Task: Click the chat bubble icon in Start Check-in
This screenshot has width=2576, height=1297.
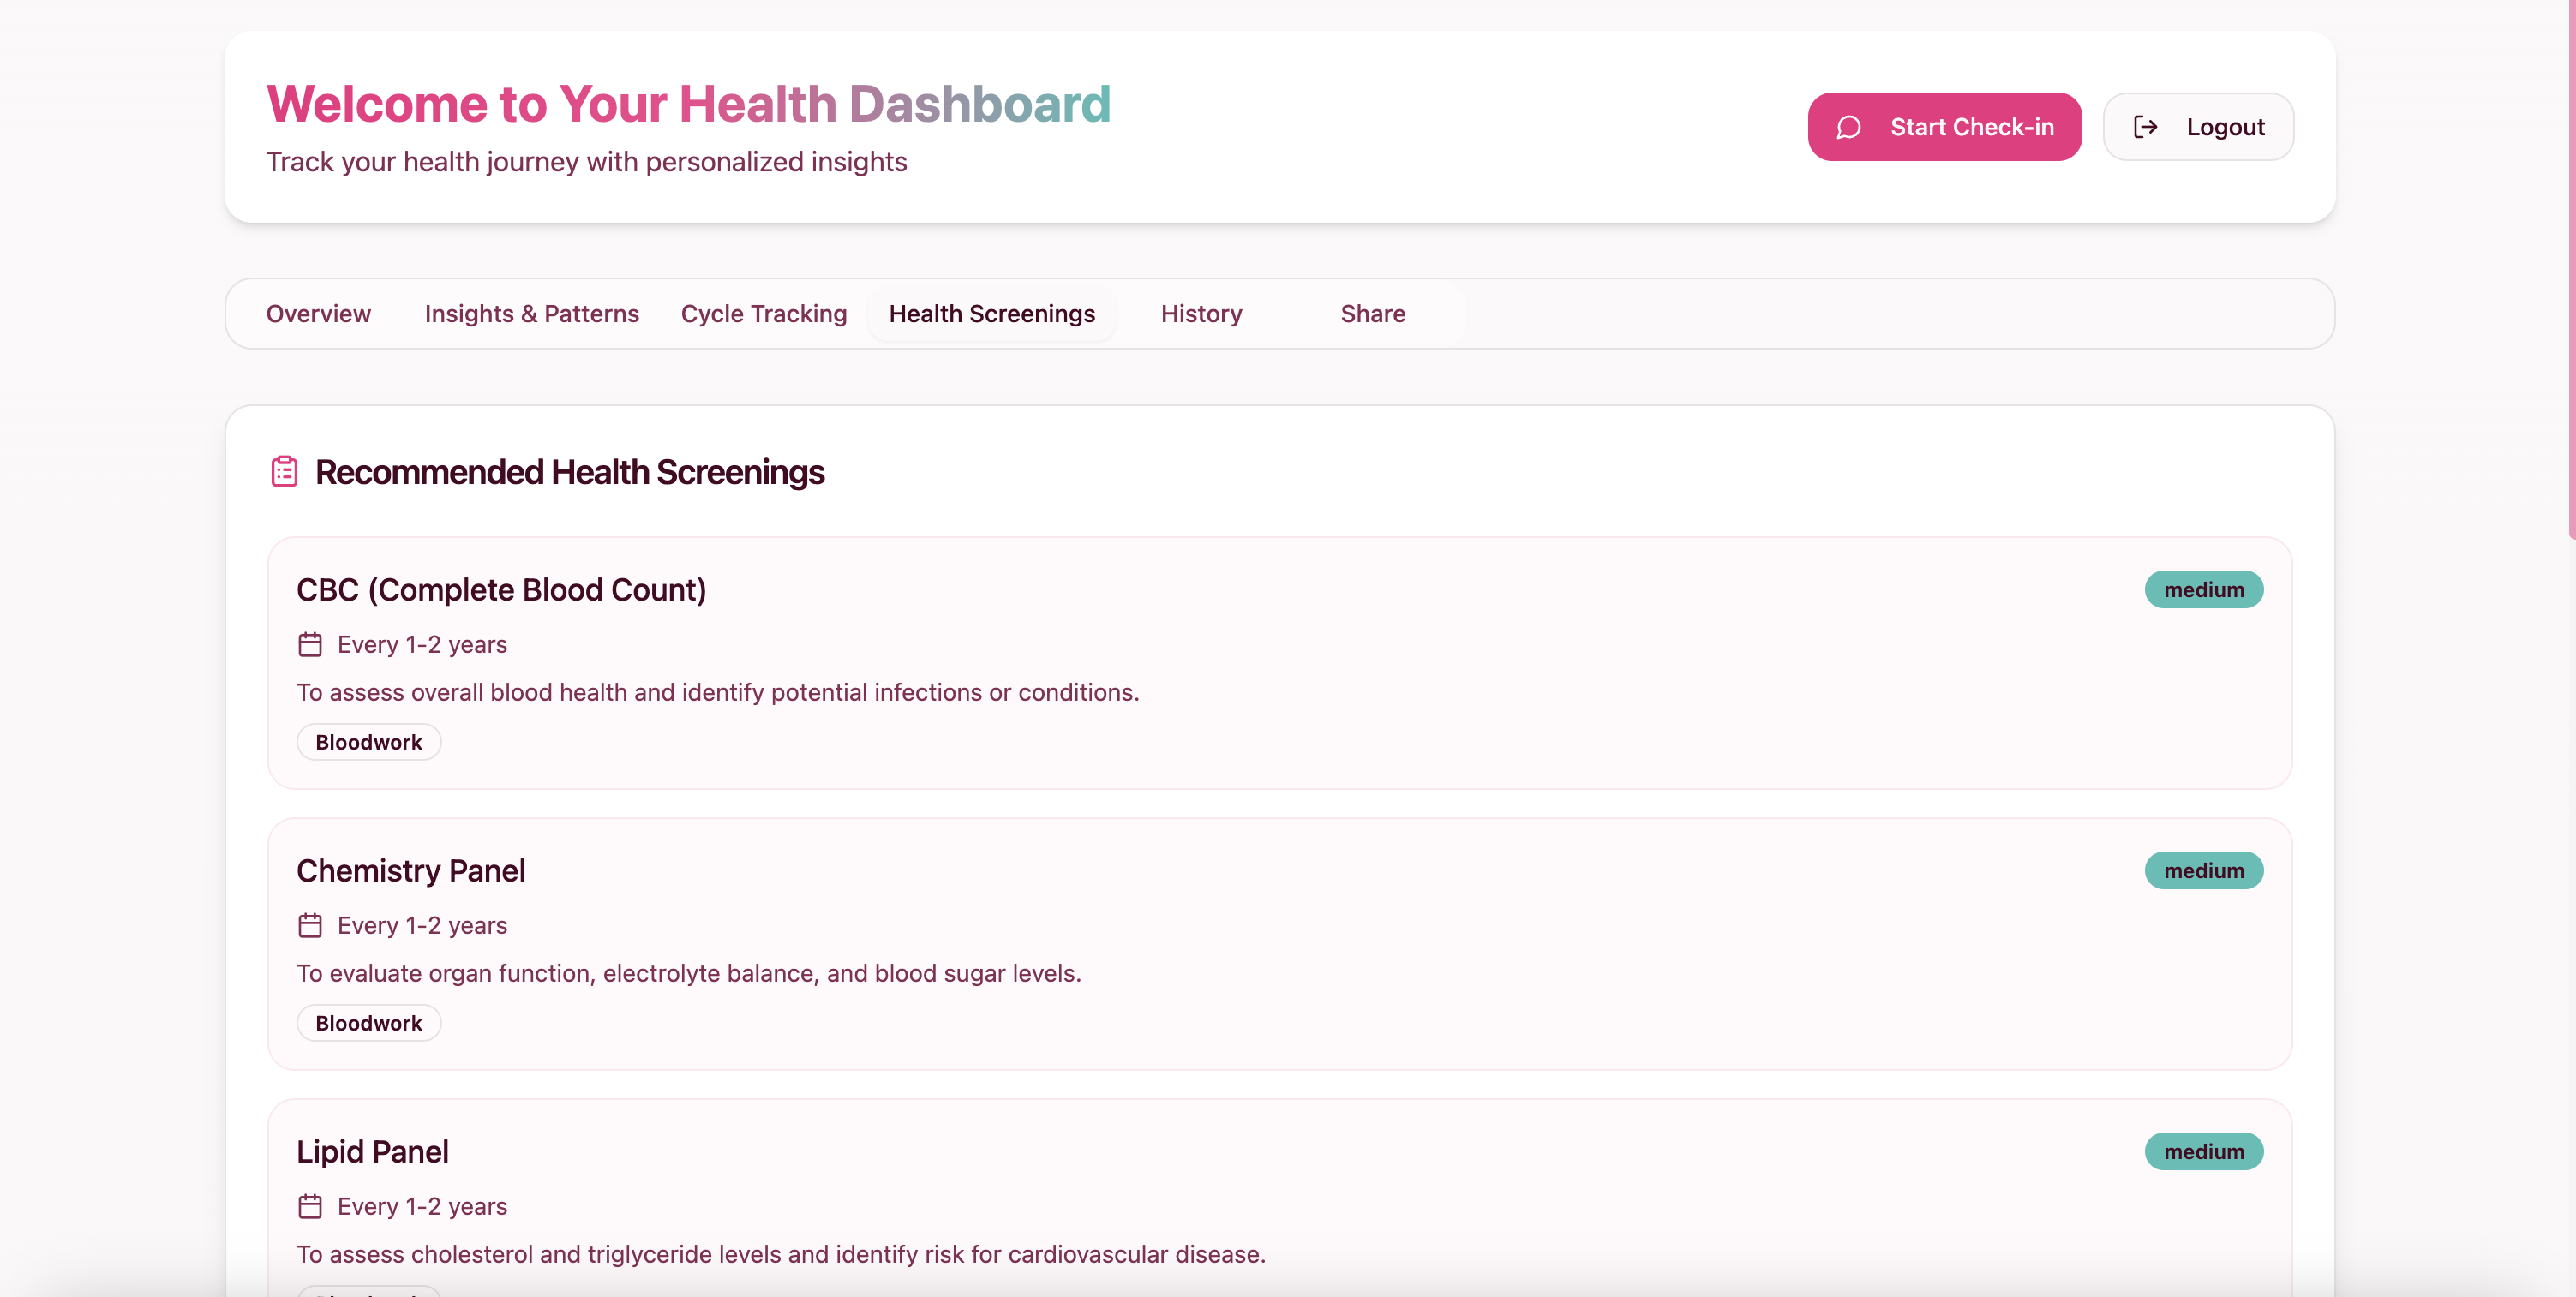Action: tap(1848, 127)
